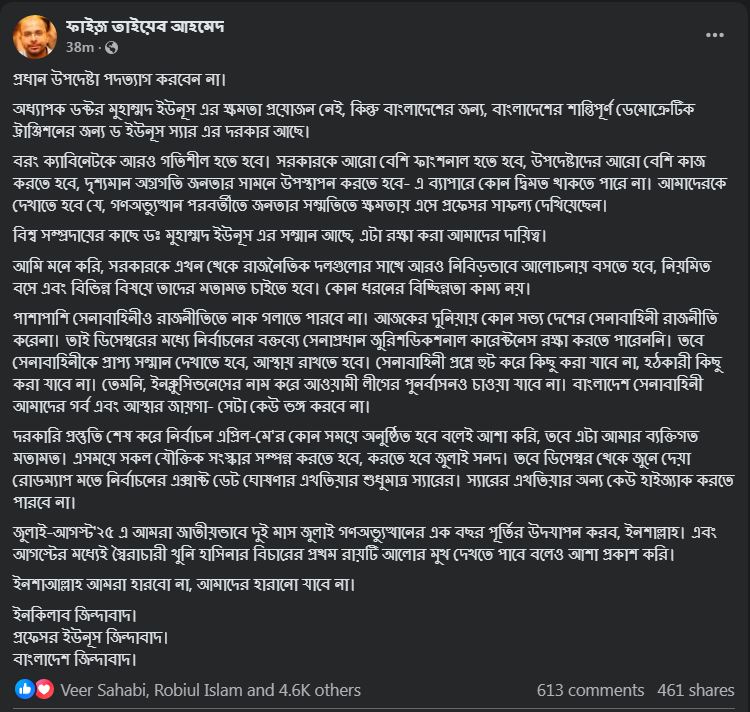The height and width of the screenshot is (712, 750).
Task: Click the paragraph starting জুলাই-আগস্ট'২৫
Action: tap(364, 544)
